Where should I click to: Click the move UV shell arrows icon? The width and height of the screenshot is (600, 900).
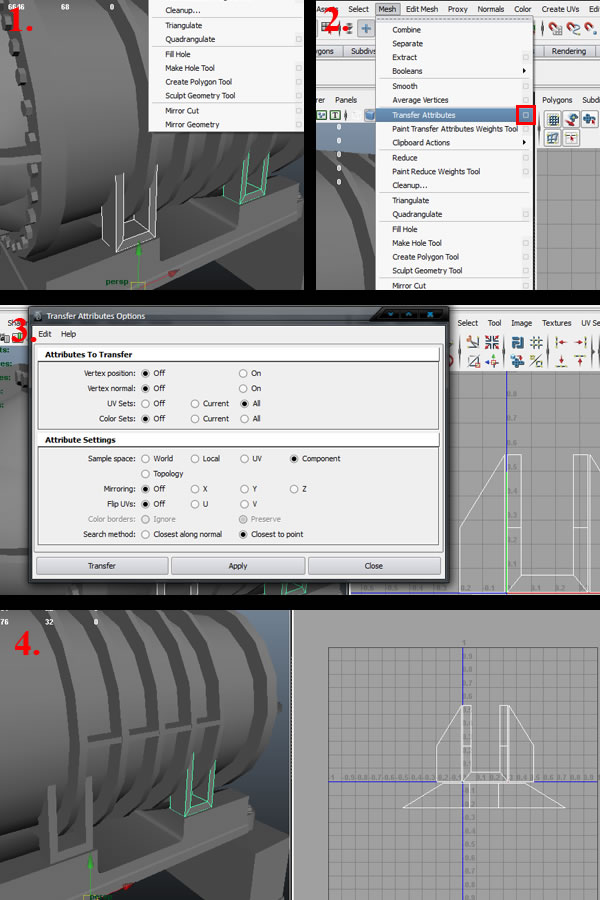[494, 362]
